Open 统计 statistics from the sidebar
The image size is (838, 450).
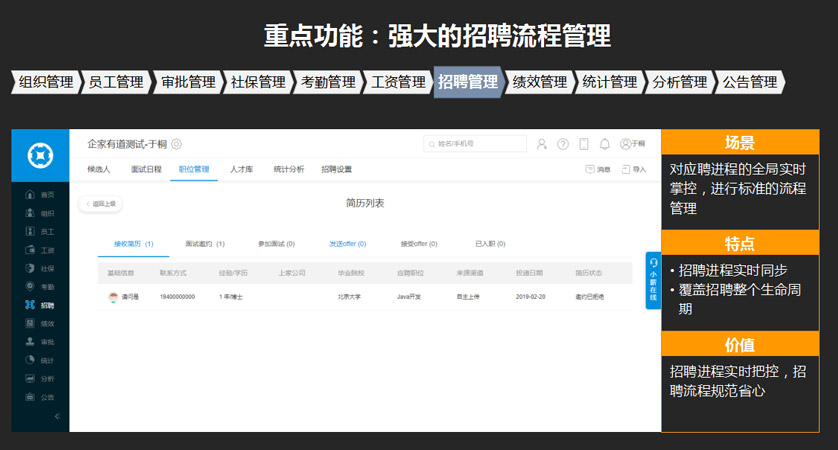40,360
